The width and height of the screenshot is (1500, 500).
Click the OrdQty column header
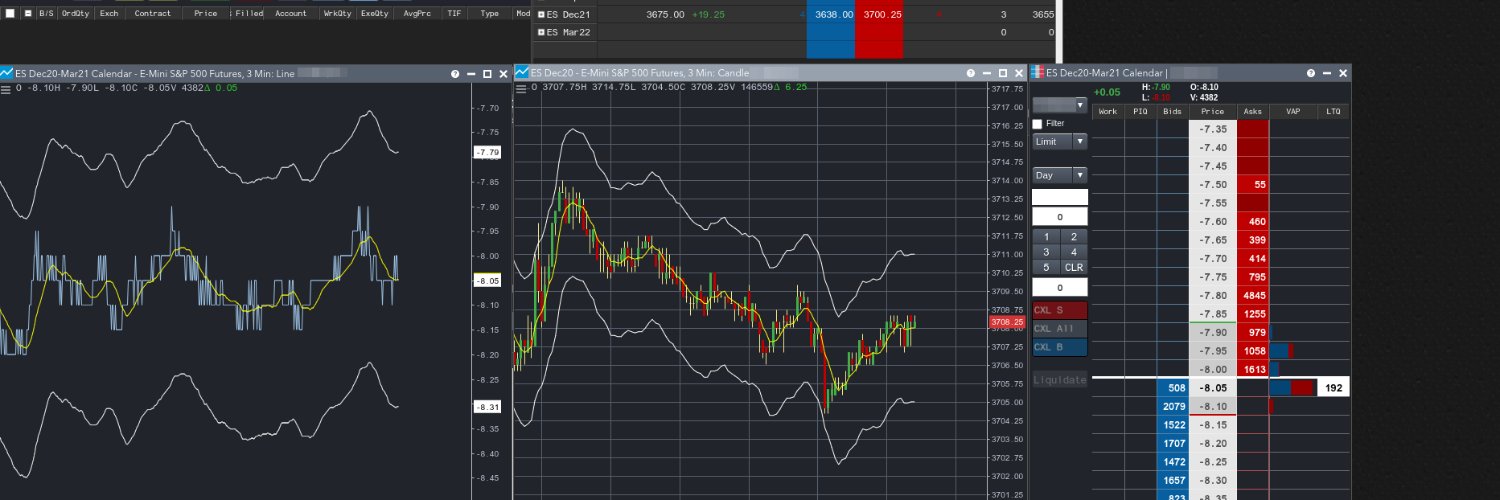tap(74, 14)
